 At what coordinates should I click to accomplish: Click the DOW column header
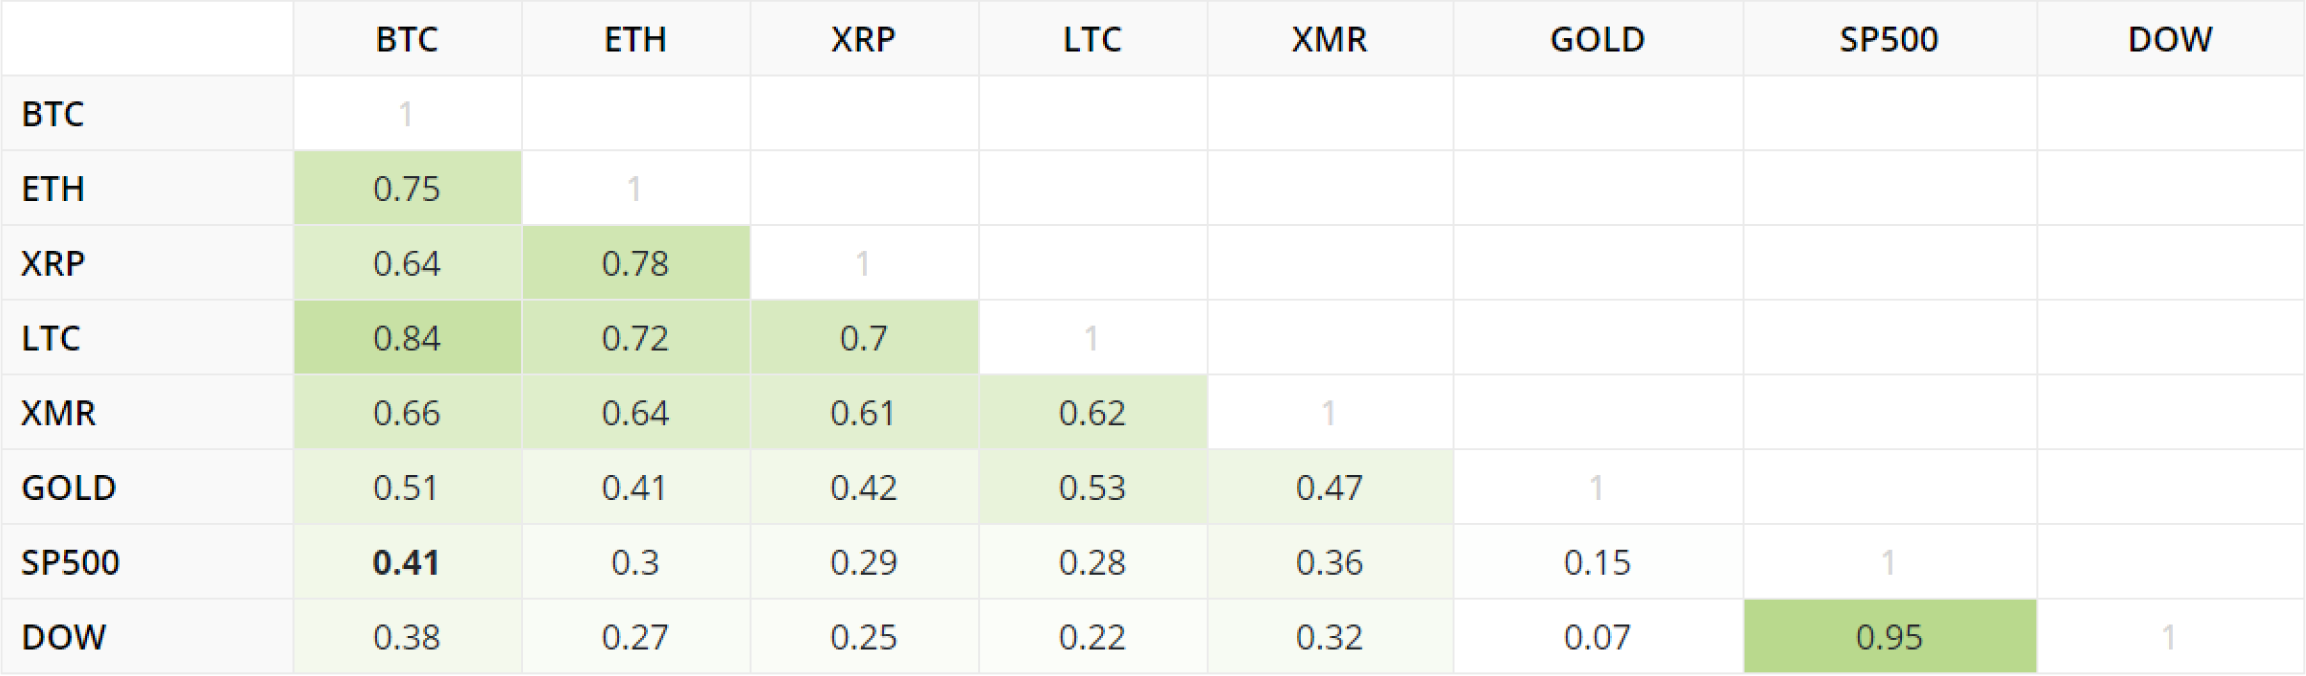click(2170, 39)
